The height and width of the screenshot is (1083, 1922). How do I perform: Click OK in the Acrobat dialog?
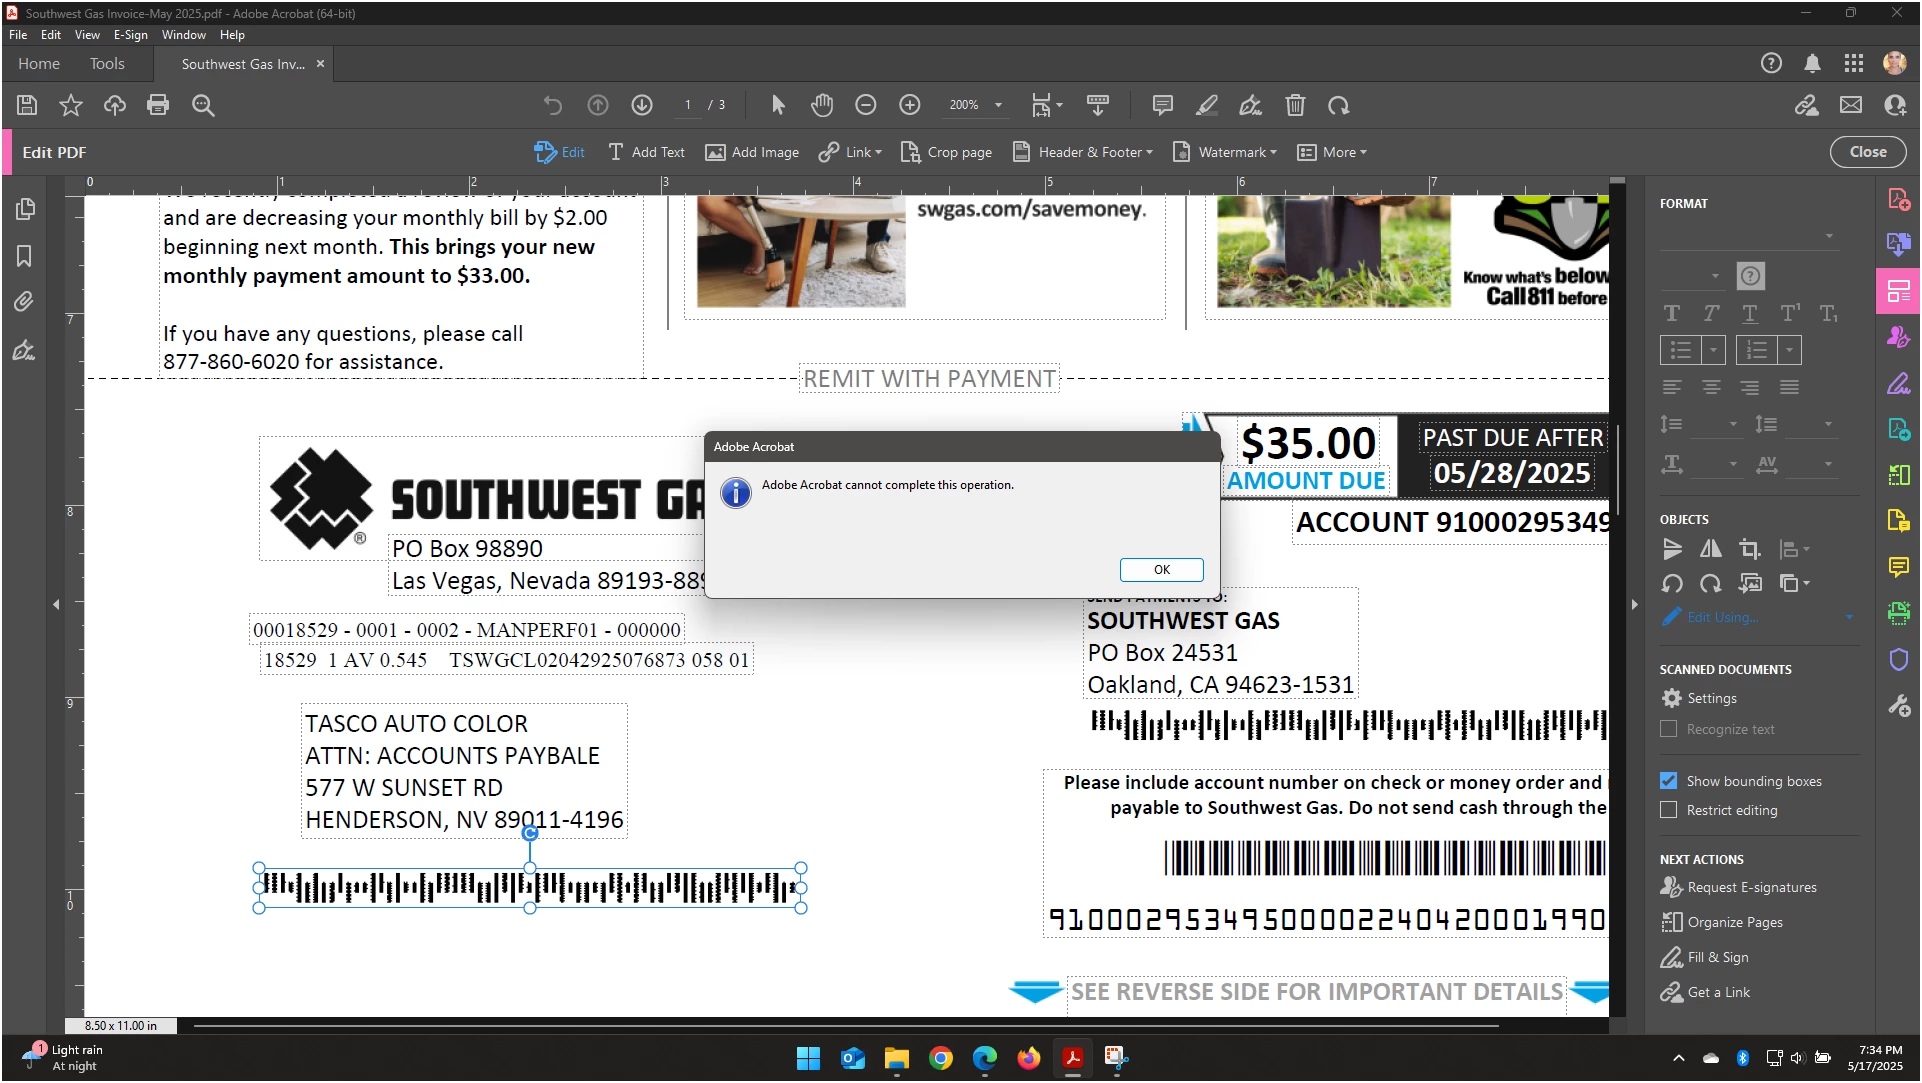(x=1161, y=569)
